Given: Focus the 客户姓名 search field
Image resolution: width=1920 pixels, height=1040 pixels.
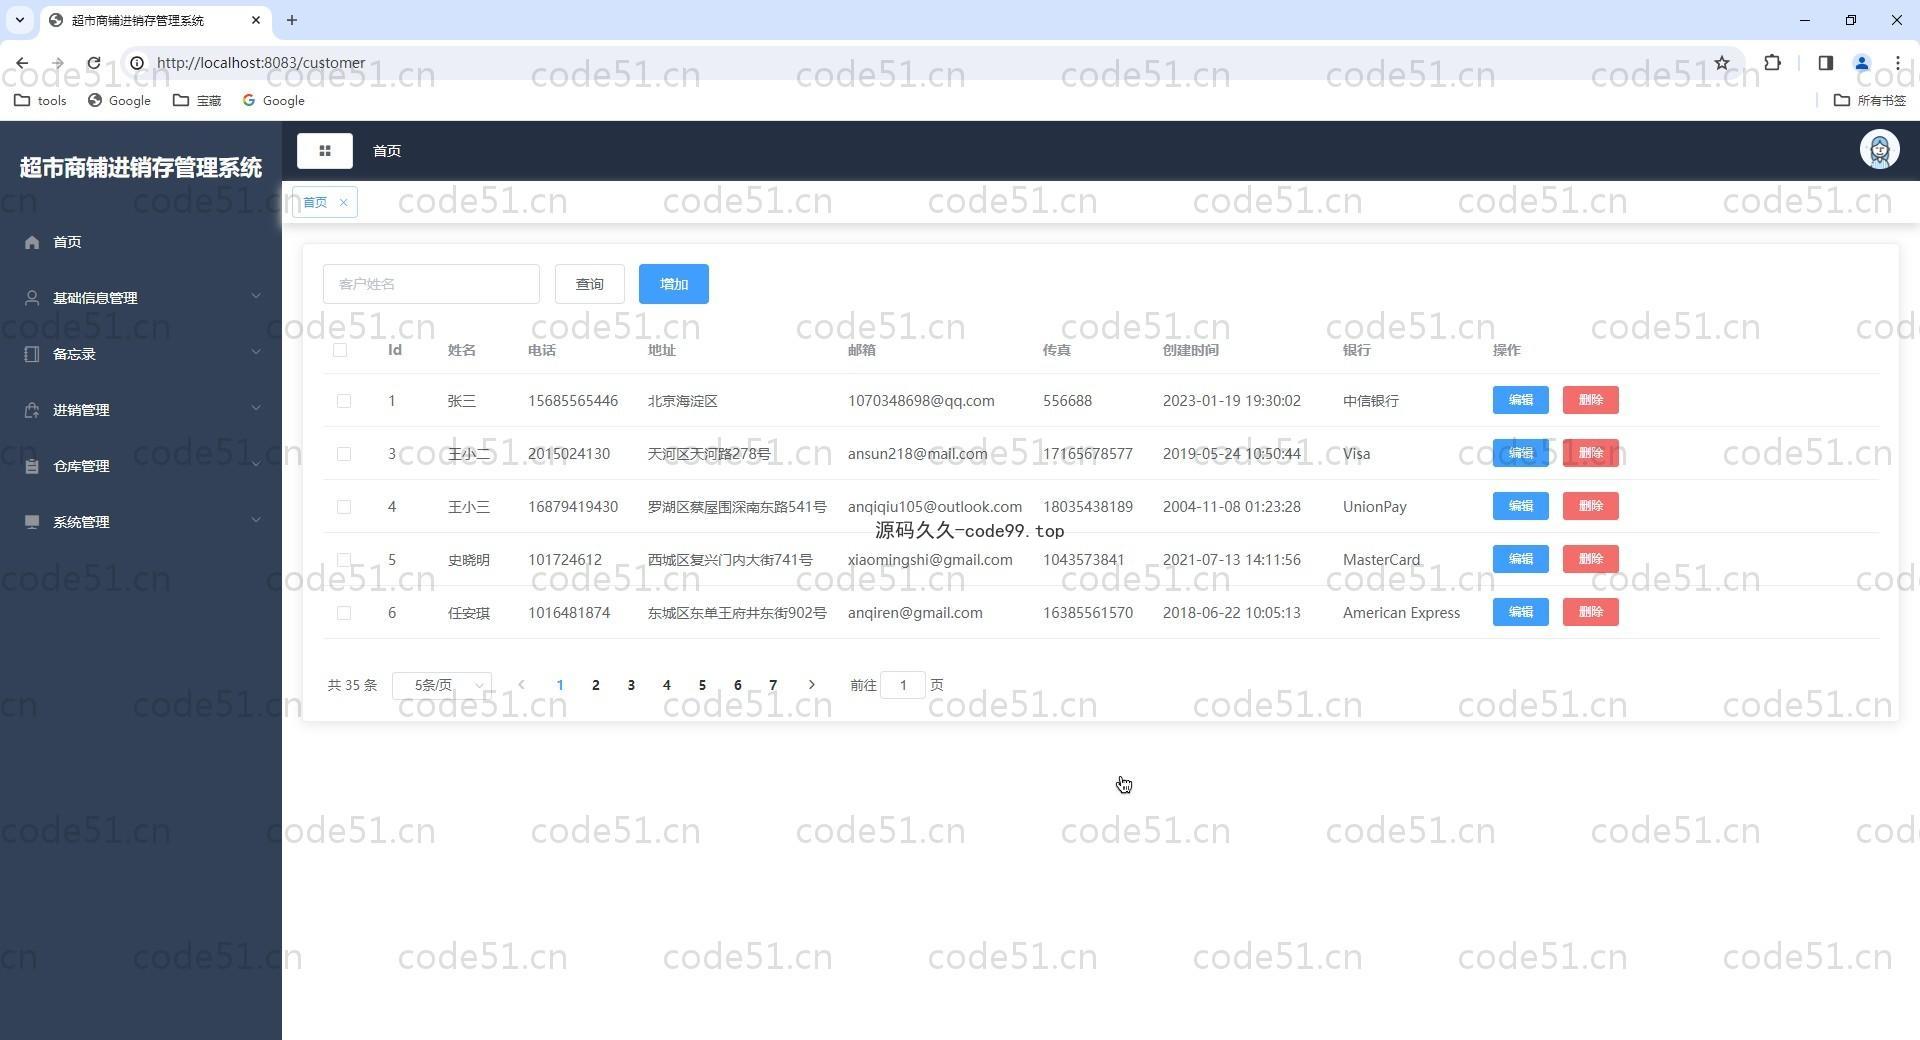Looking at the screenshot, I should pyautogui.click(x=431, y=284).
